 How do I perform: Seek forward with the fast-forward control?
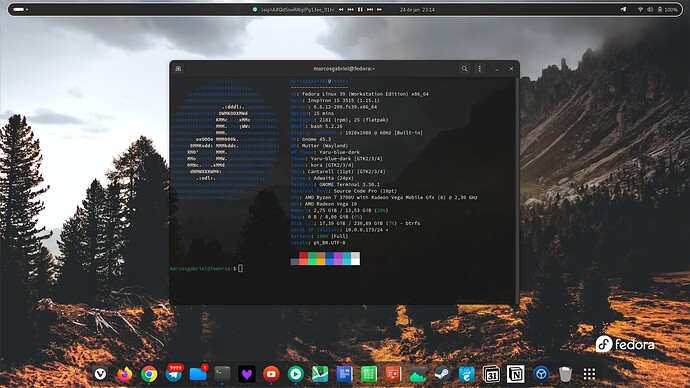(379, 9)
